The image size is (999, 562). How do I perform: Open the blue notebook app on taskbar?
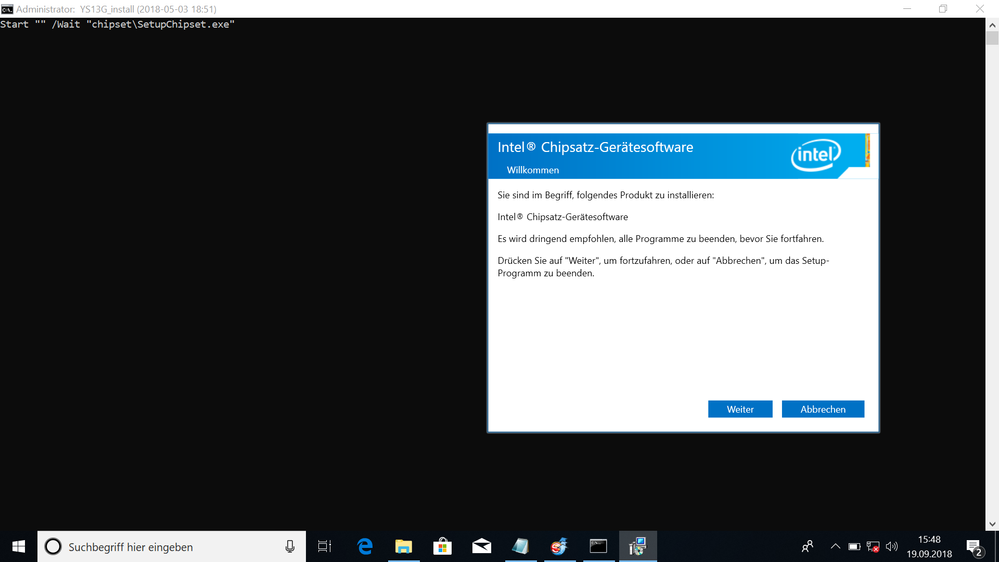[521, 547]
